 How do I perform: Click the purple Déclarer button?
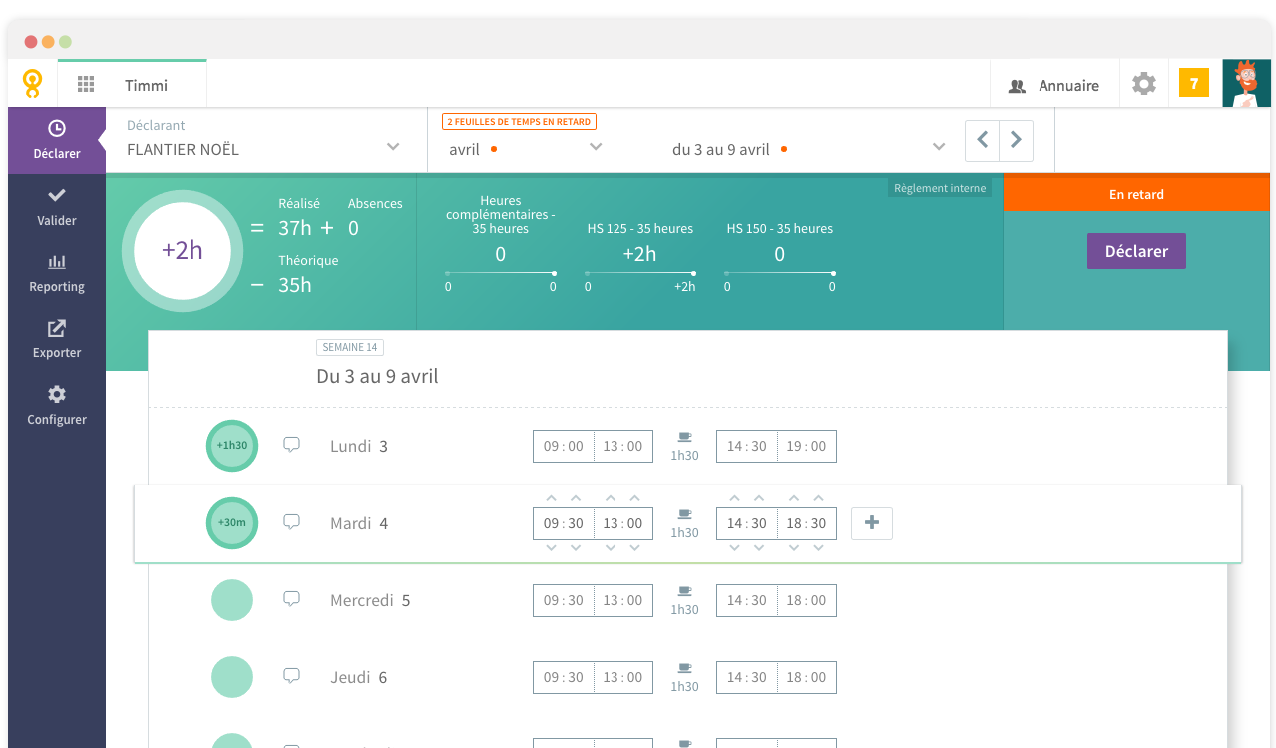click(x=1136, y=251)
